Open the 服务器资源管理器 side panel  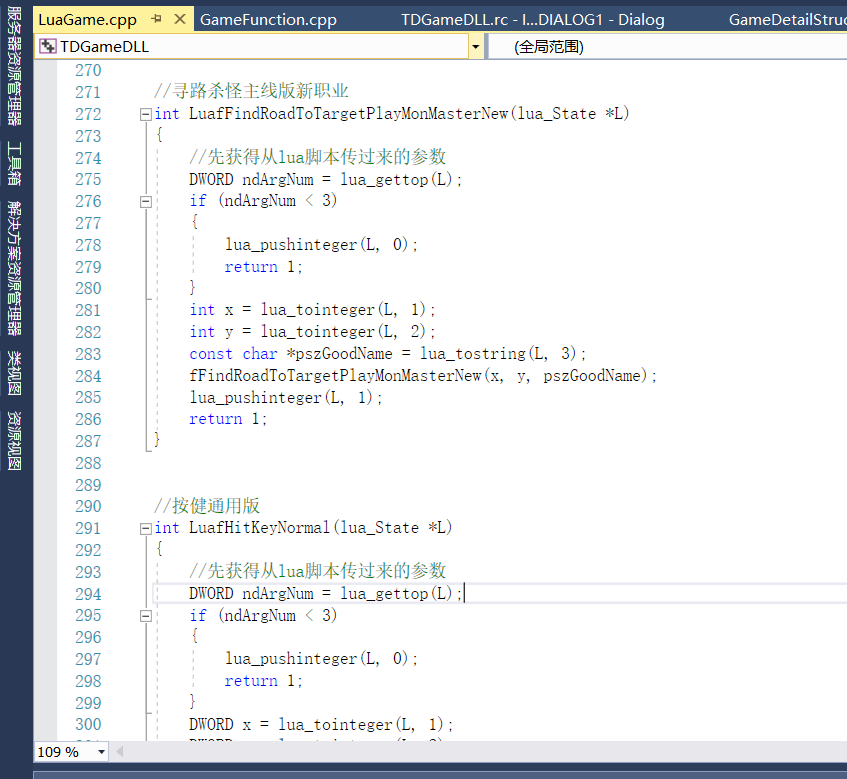pos(14,66)
